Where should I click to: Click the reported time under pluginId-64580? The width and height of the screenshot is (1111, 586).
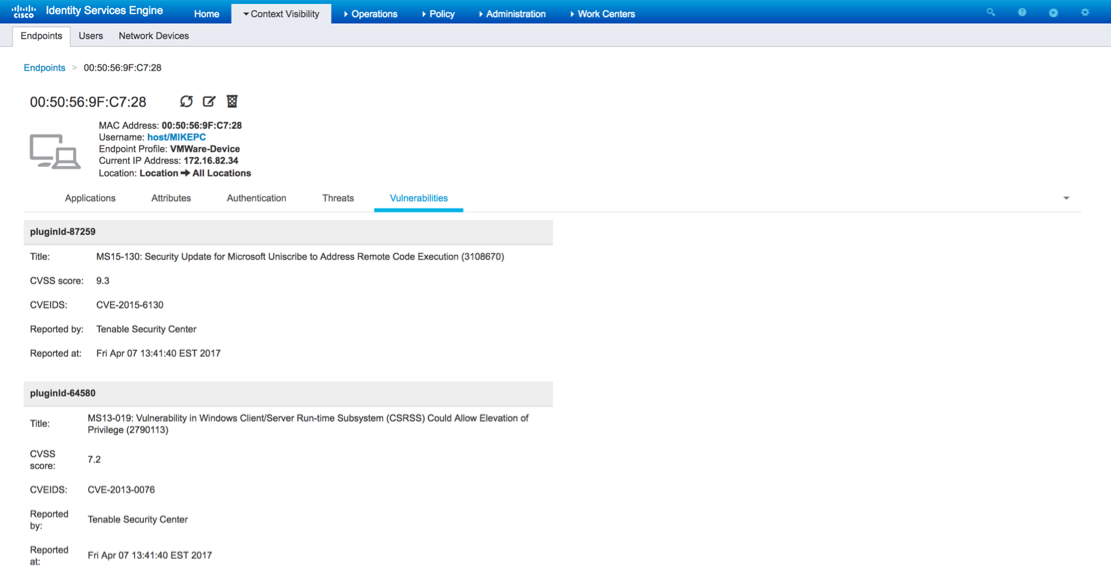(x=150, y=556)
